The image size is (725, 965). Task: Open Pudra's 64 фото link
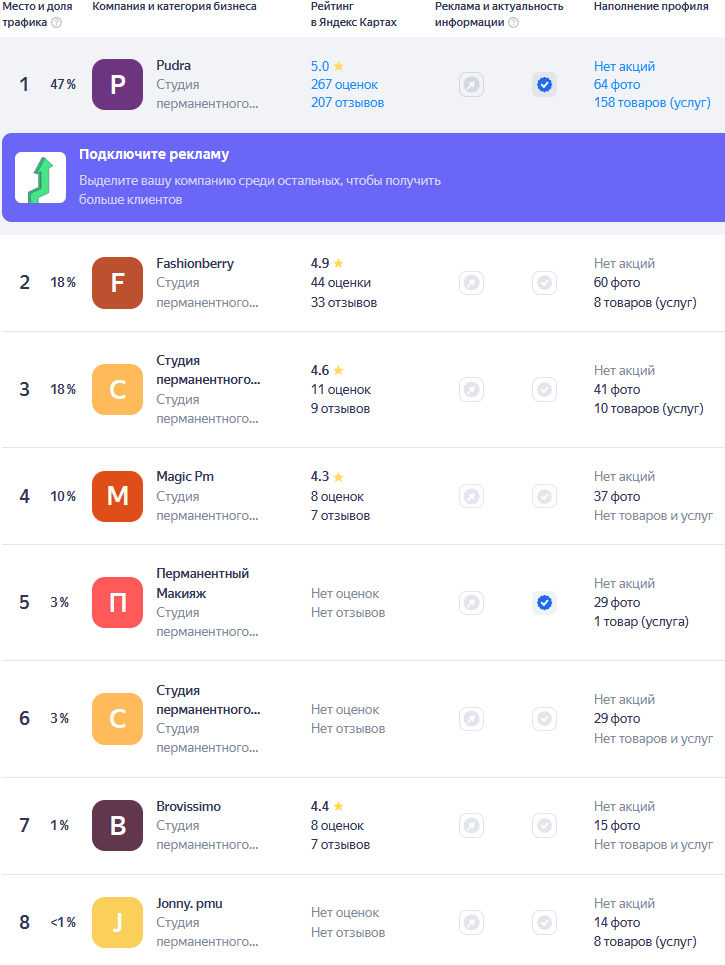point(617,84)
